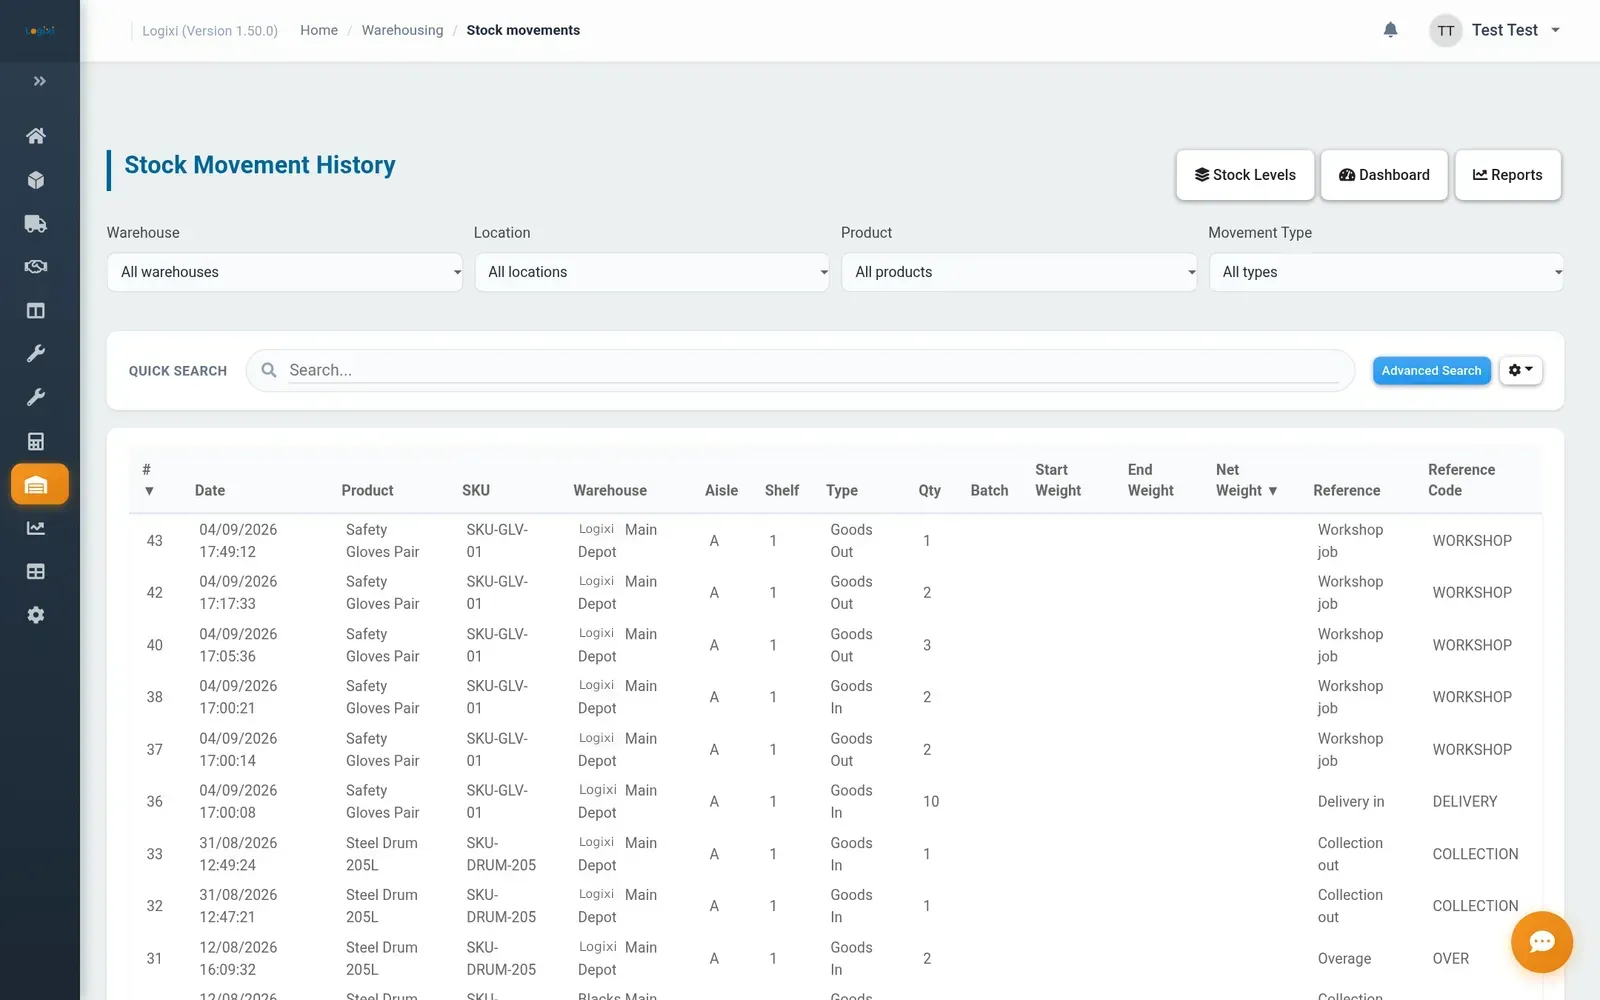Viewport: 1600px width, 1000px height.
Task: Open the columns layout sidebar icon
Action: point(36,311)
